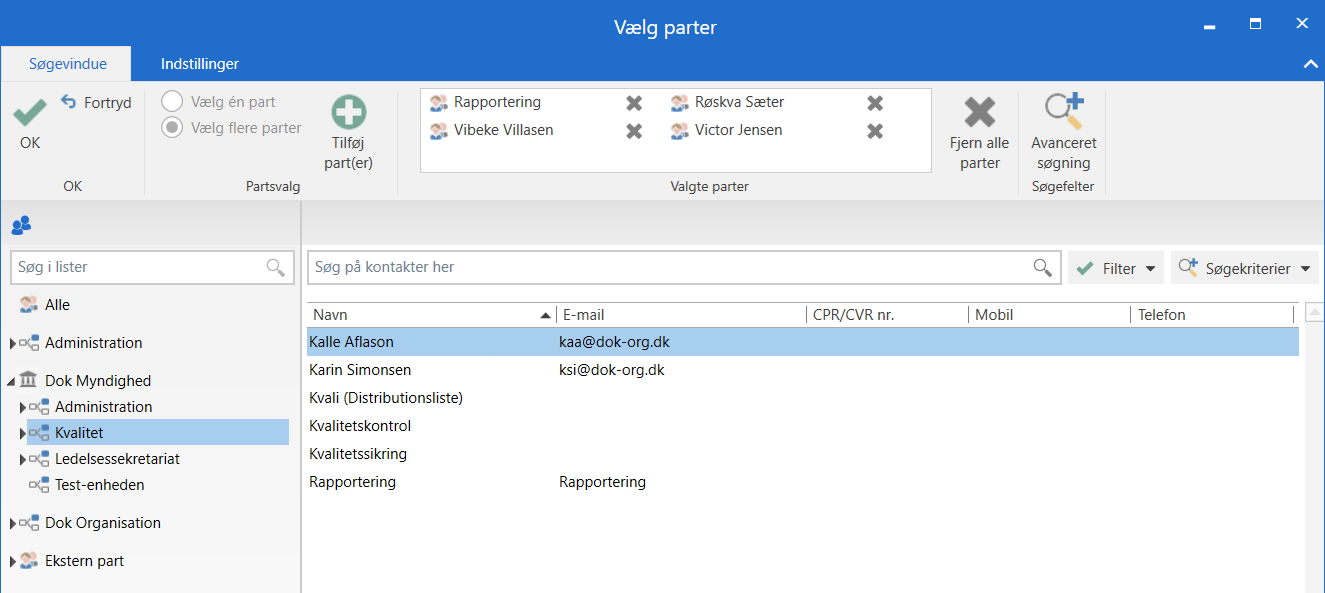1325x593 pixels.
Task: Click the Tilføj part(er) plus icon
Action: (x=349, y=112)
